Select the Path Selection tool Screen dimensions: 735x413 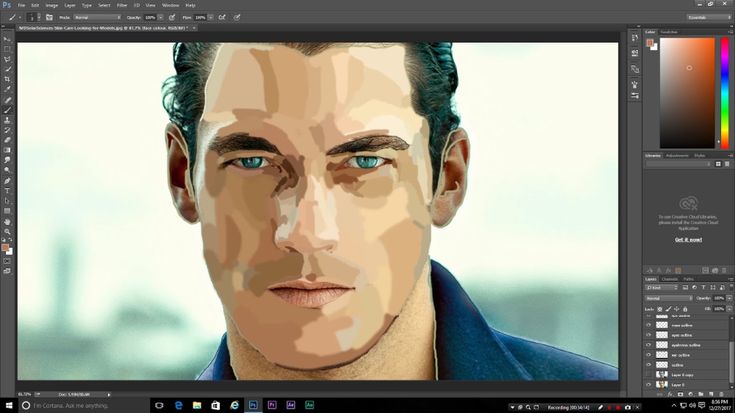pos(7,201)
